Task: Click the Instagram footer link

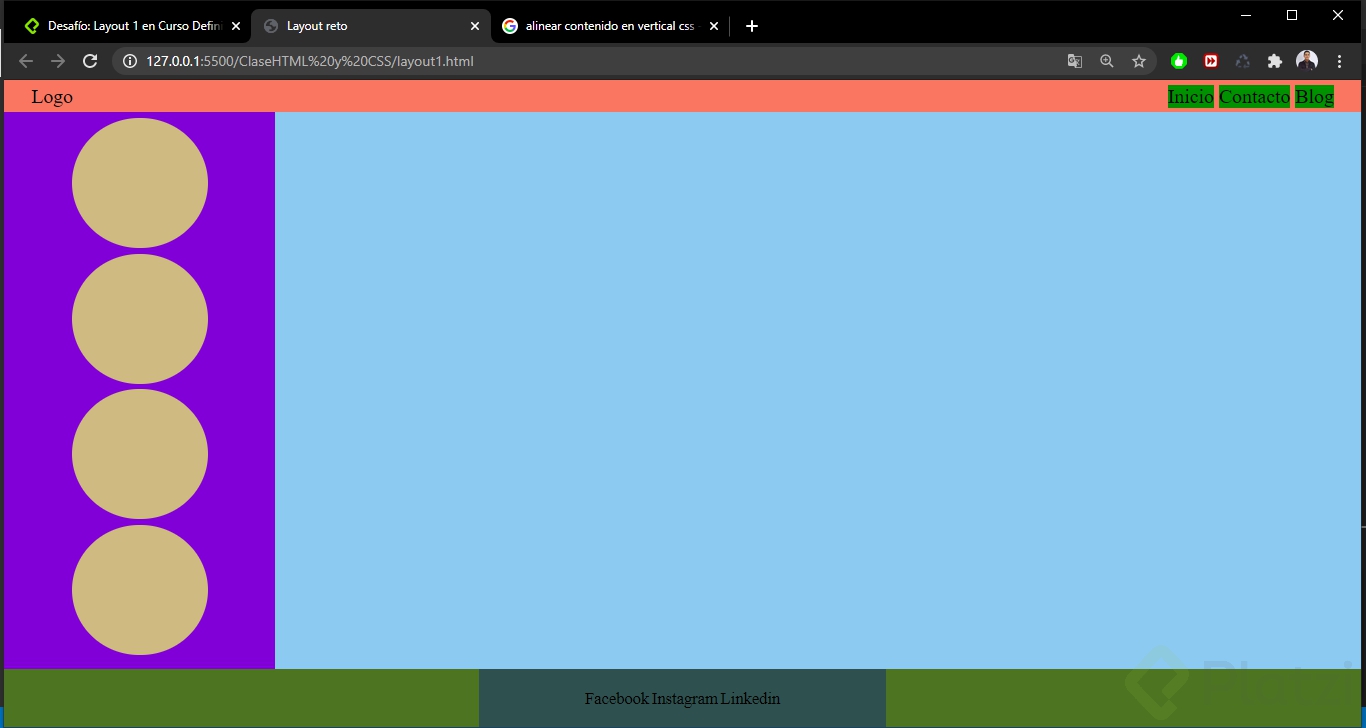Action: click(685, 699)
